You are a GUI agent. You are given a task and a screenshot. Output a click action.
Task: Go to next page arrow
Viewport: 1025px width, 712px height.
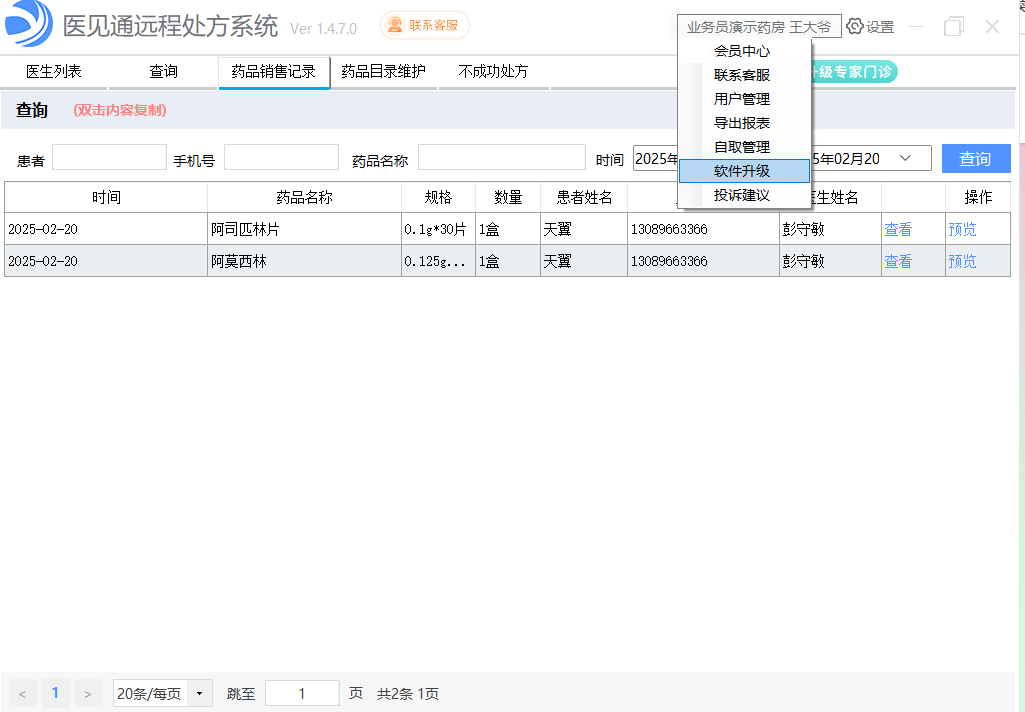click(x=88, y=693)
